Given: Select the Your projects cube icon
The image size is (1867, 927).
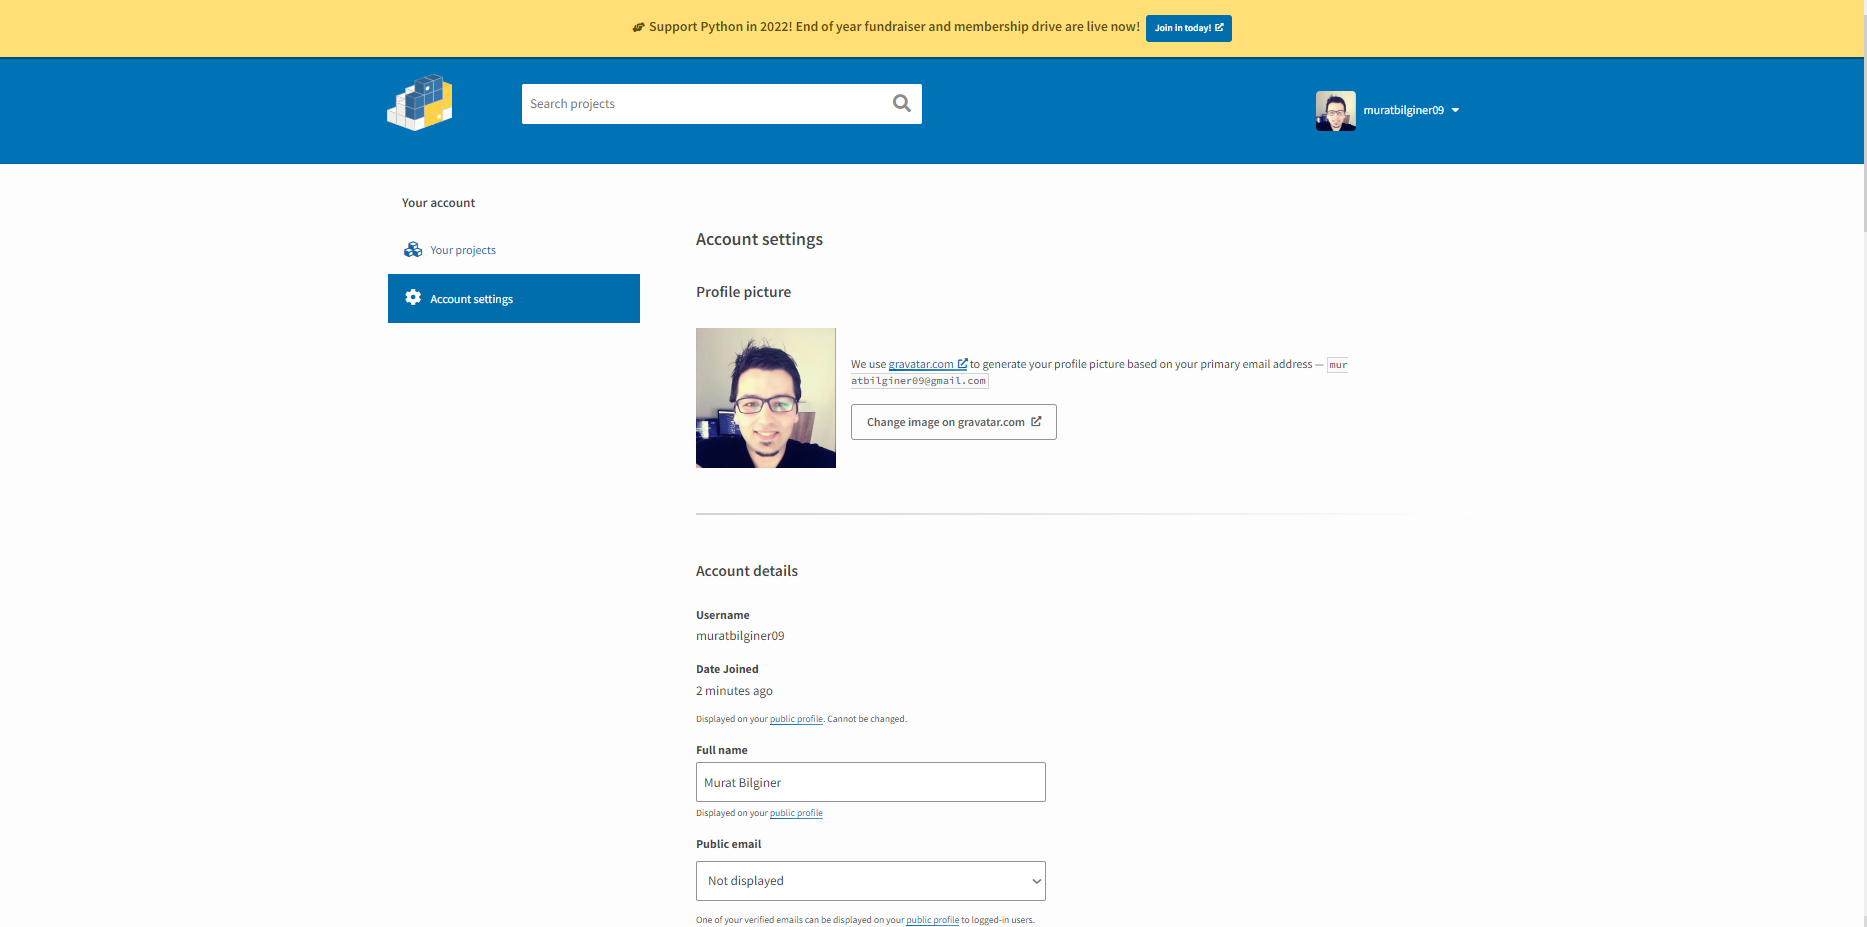Looking at the screenshot, I should coord(413,249).
